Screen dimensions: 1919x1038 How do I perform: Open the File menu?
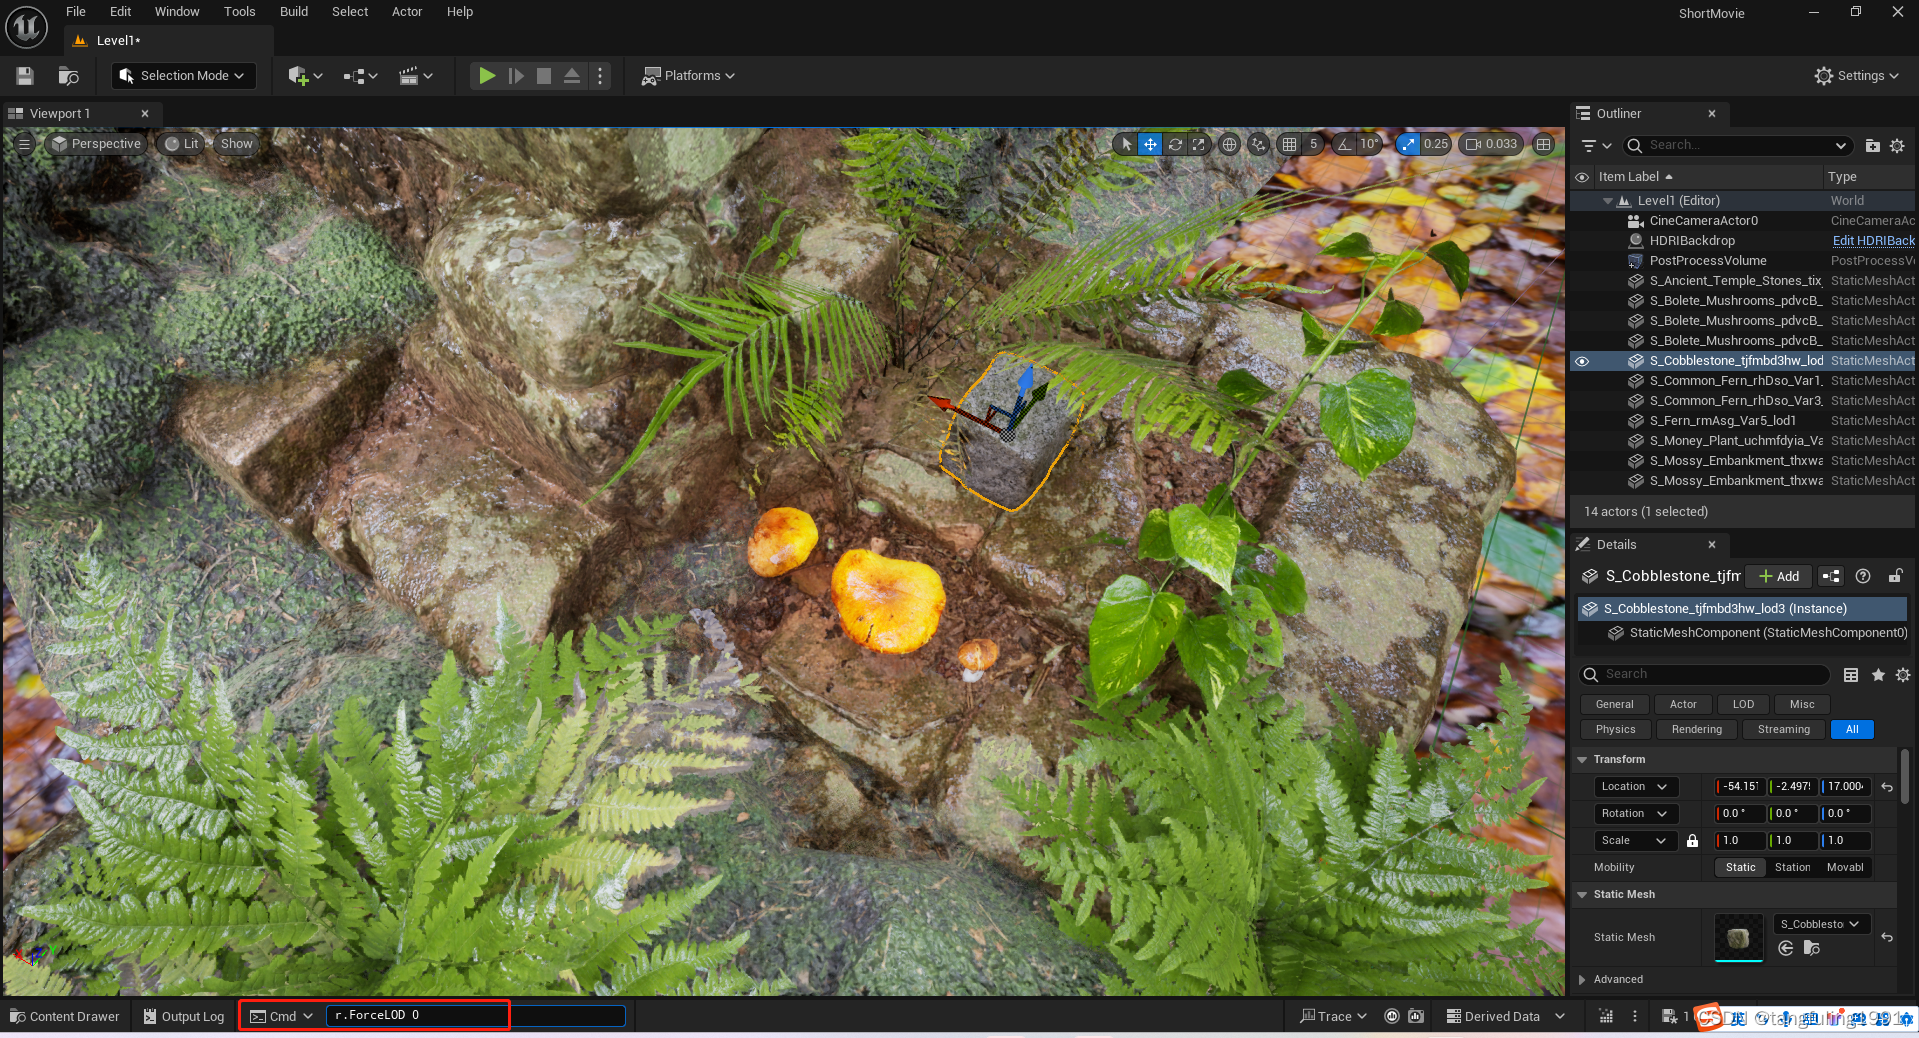click(76, 12)
